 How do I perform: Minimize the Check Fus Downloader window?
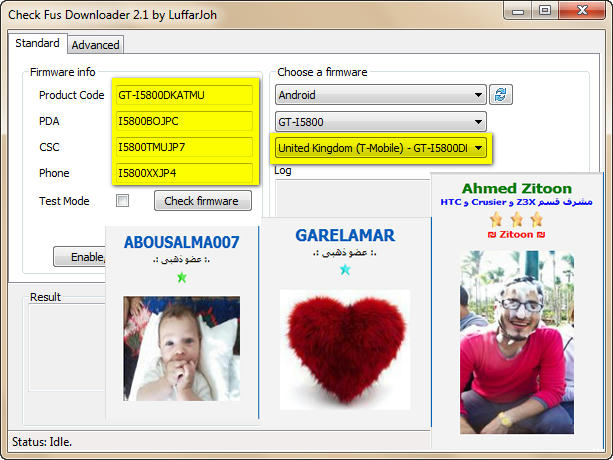pyautogui.click(x=518, y=11)
